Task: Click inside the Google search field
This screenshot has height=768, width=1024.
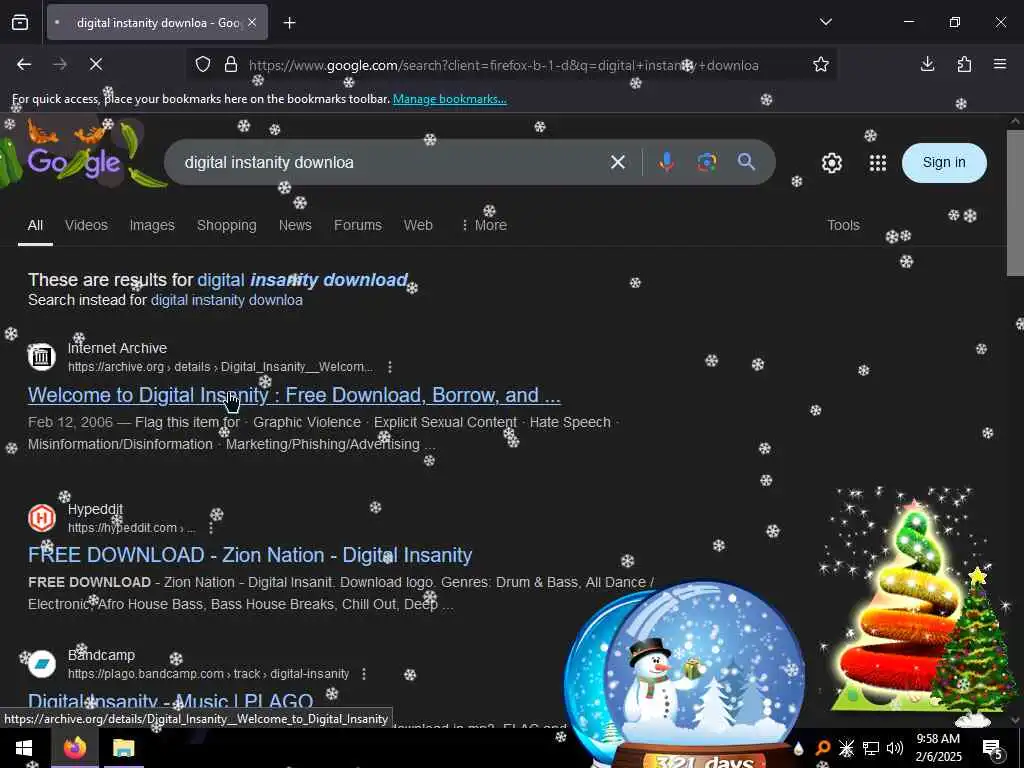Action: click(x=392, y=162)
